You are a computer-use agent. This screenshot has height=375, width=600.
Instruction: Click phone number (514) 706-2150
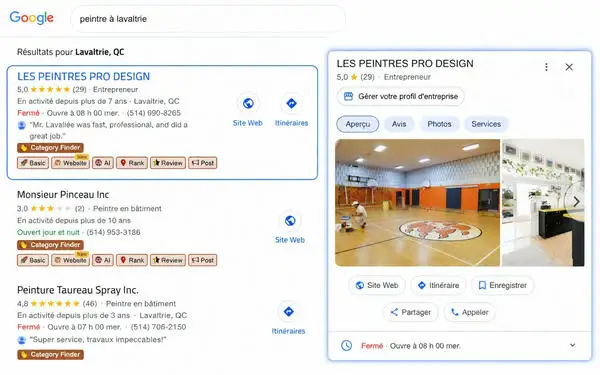click(x=158, y=327)
